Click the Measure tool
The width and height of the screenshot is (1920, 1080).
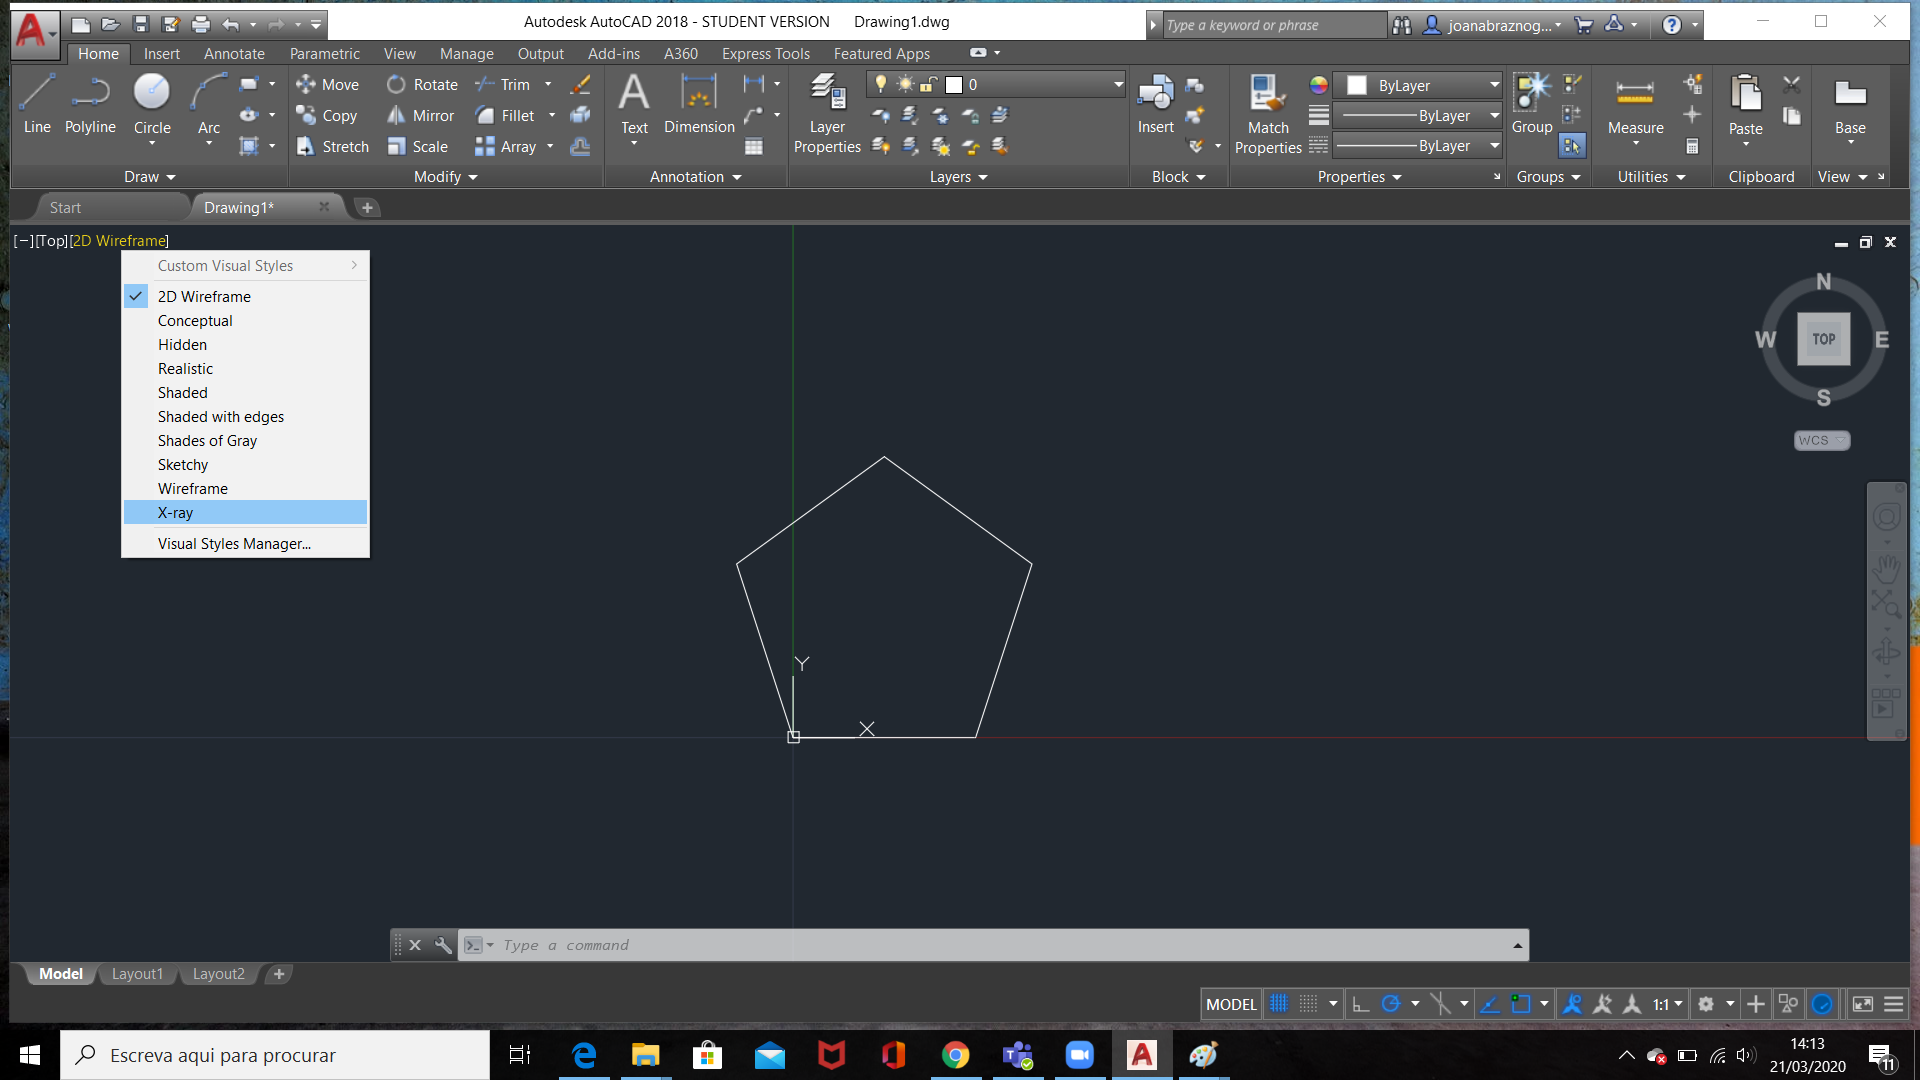(1635, 104)
